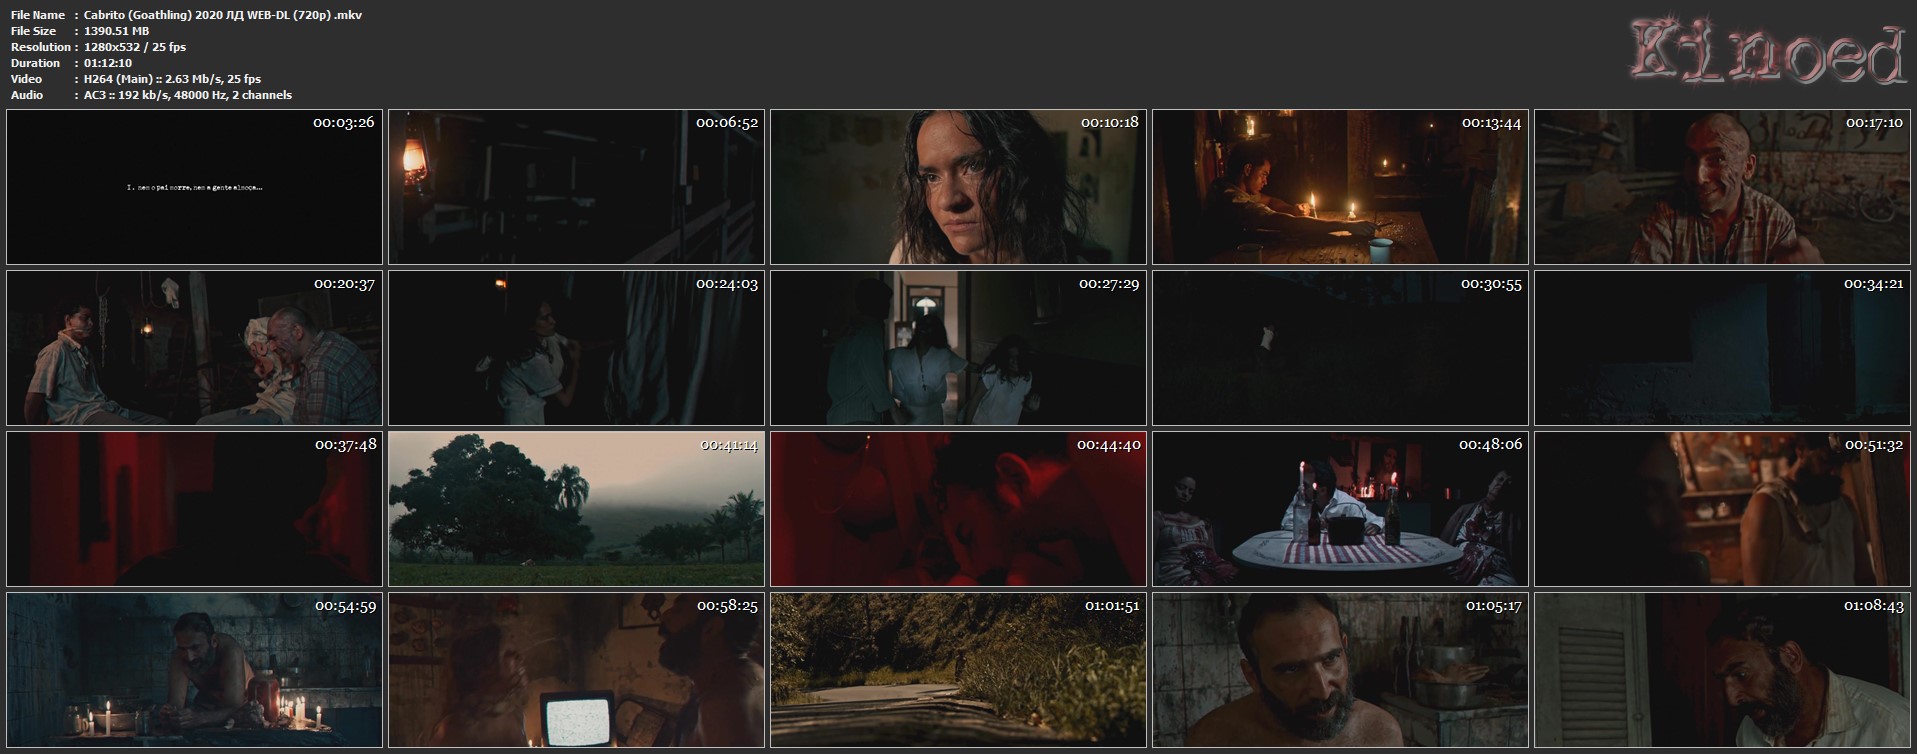Image resolution: width=1917 pixels, height=754 pixels.
Task: Click the 00:54:59 timestamp label
Action: tap(345, 605)
